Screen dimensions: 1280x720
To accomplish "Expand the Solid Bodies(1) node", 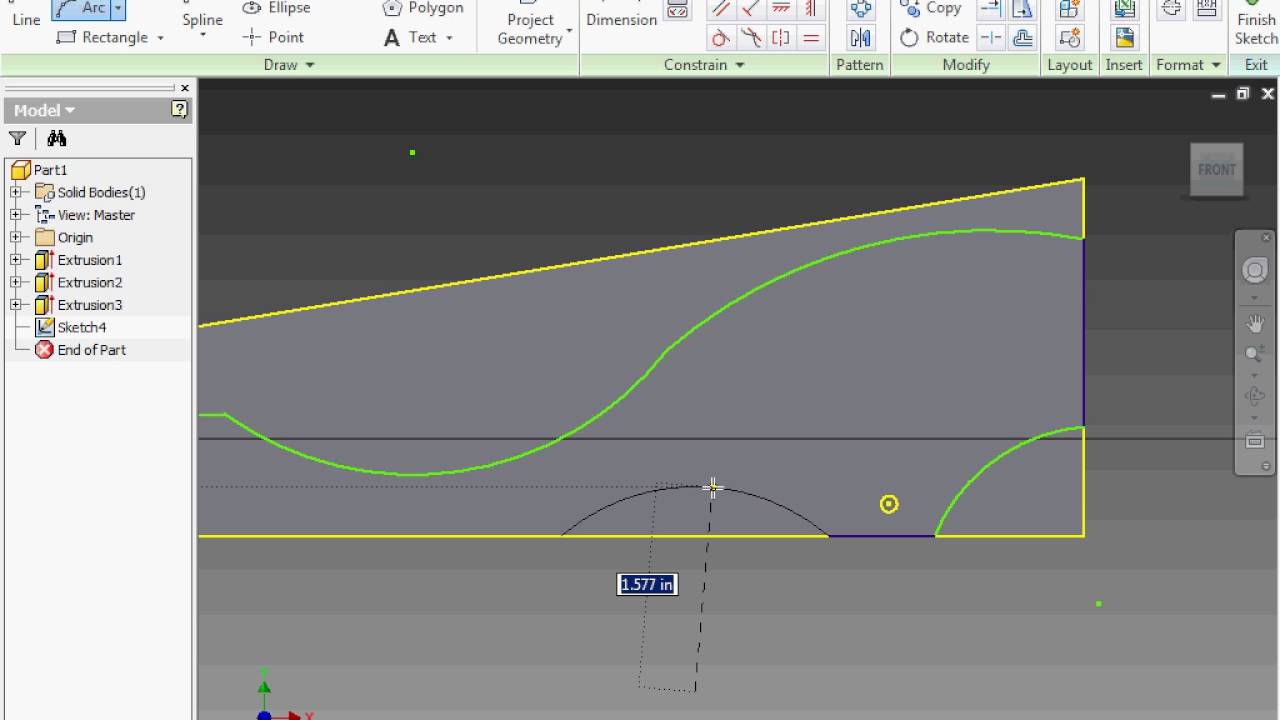I will pos(16,192).
